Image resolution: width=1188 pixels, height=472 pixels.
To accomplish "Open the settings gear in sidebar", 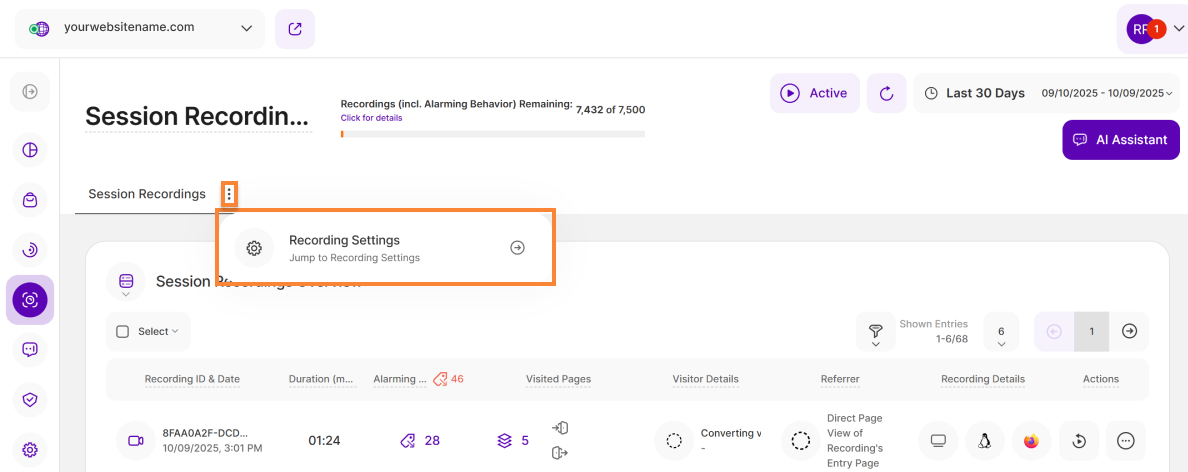I will point(30,450).
